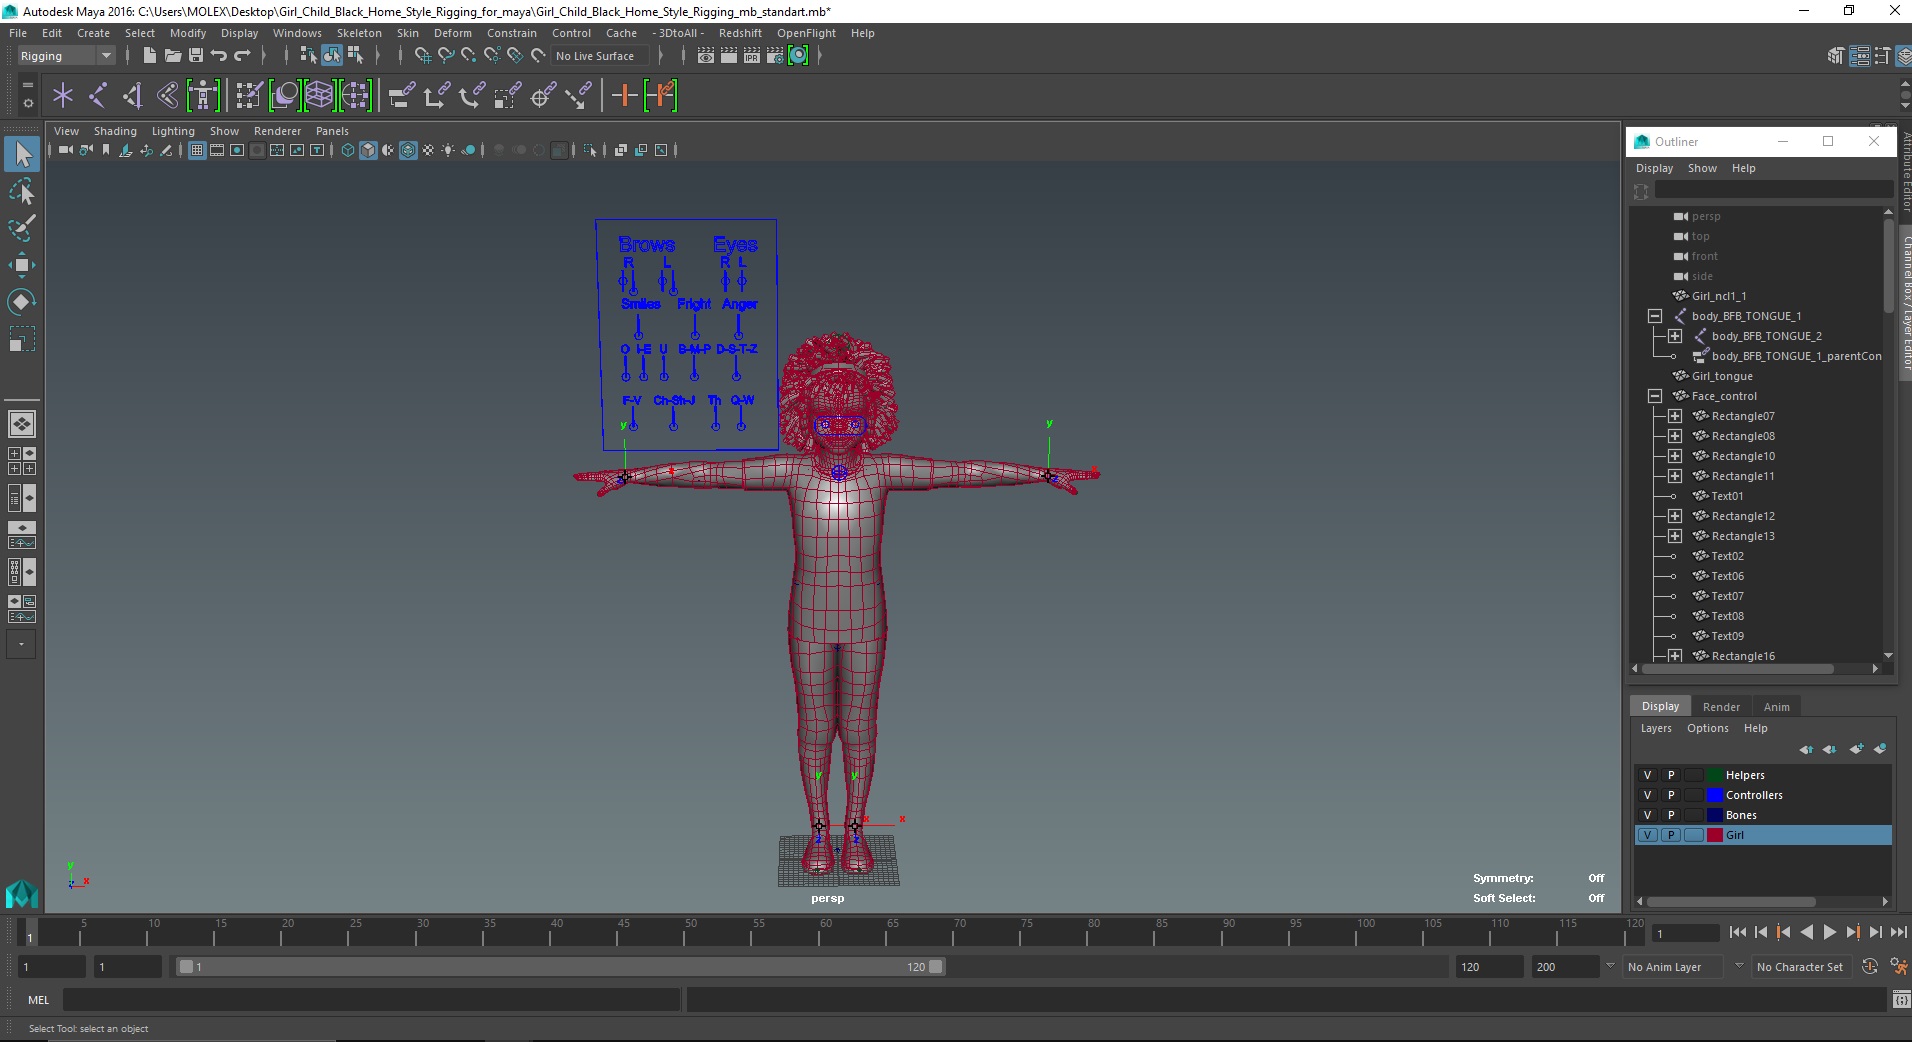Toggle visibility V of Controllers layer
The height and width of the screenshot is (1042, 1912).
[x=1648, y=795]
